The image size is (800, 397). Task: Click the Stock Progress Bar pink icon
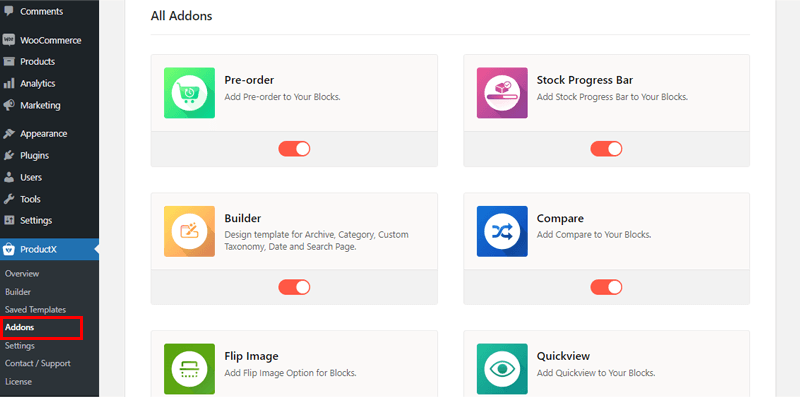[x=502, y=93]
